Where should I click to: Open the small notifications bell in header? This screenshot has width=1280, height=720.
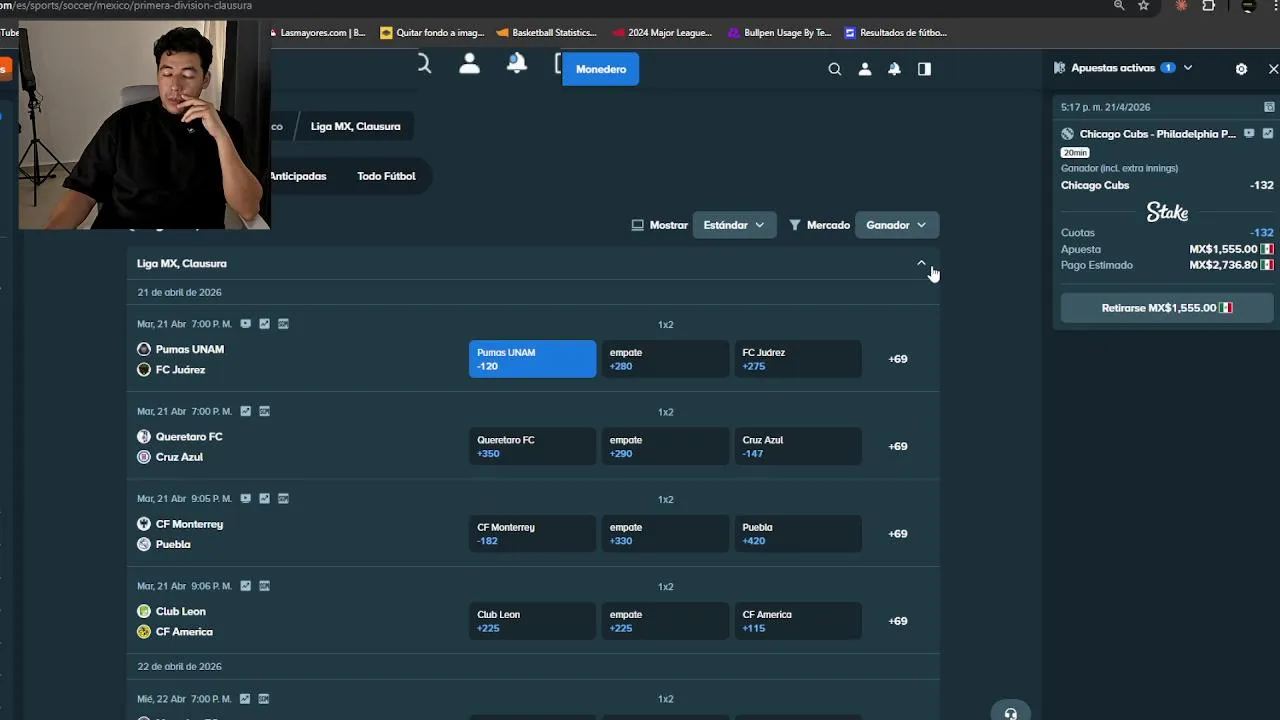[x=894, y=69]
